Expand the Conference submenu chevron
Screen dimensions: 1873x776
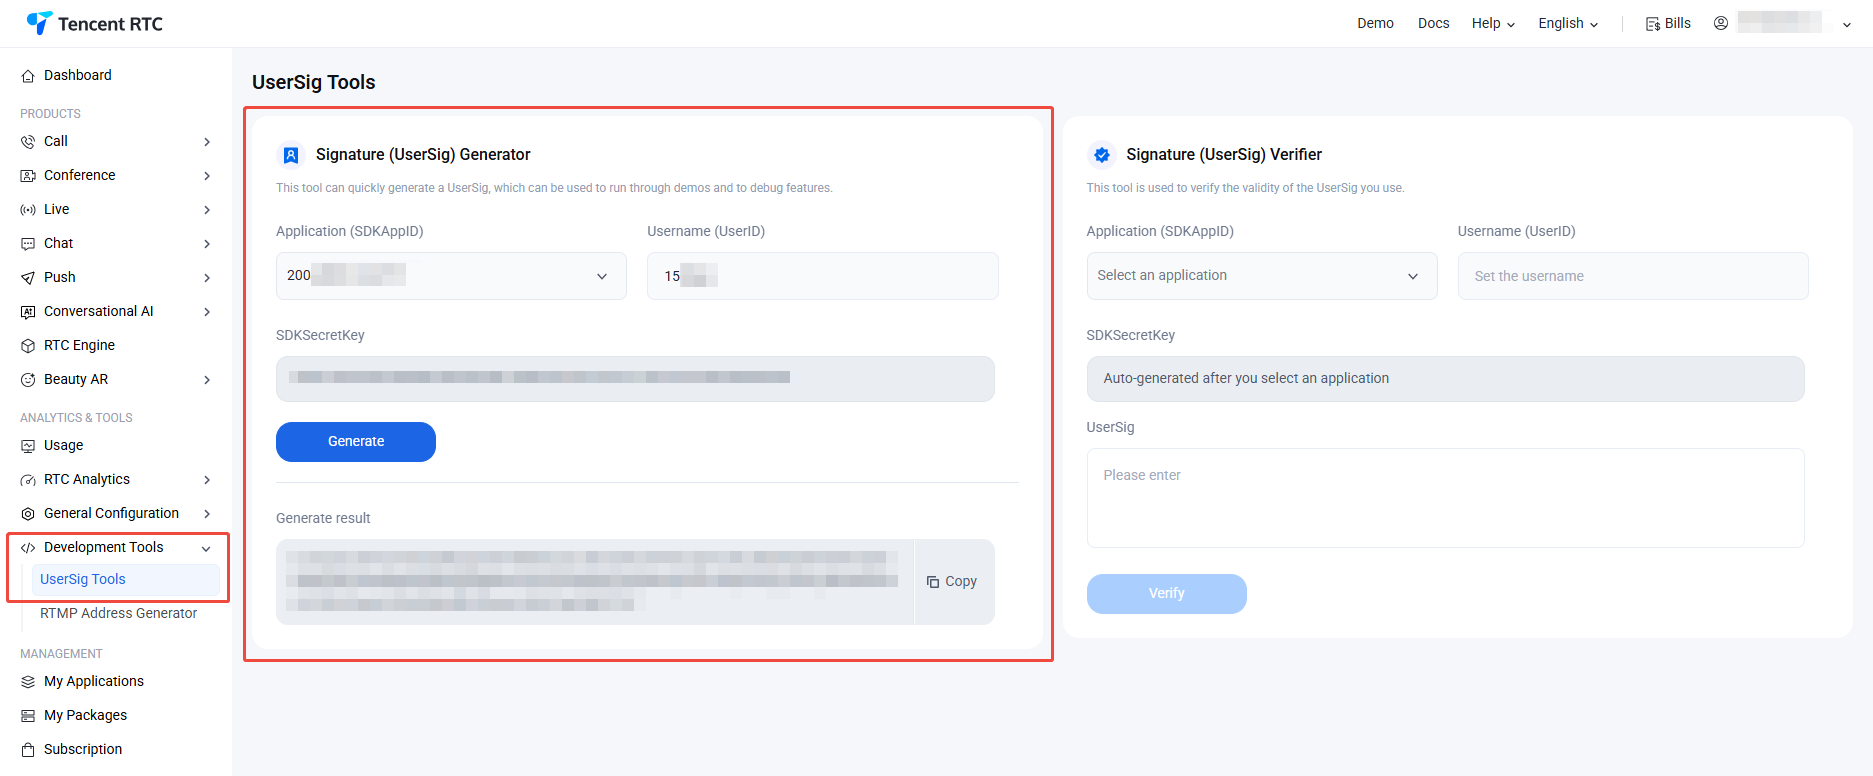click(207, 176)
